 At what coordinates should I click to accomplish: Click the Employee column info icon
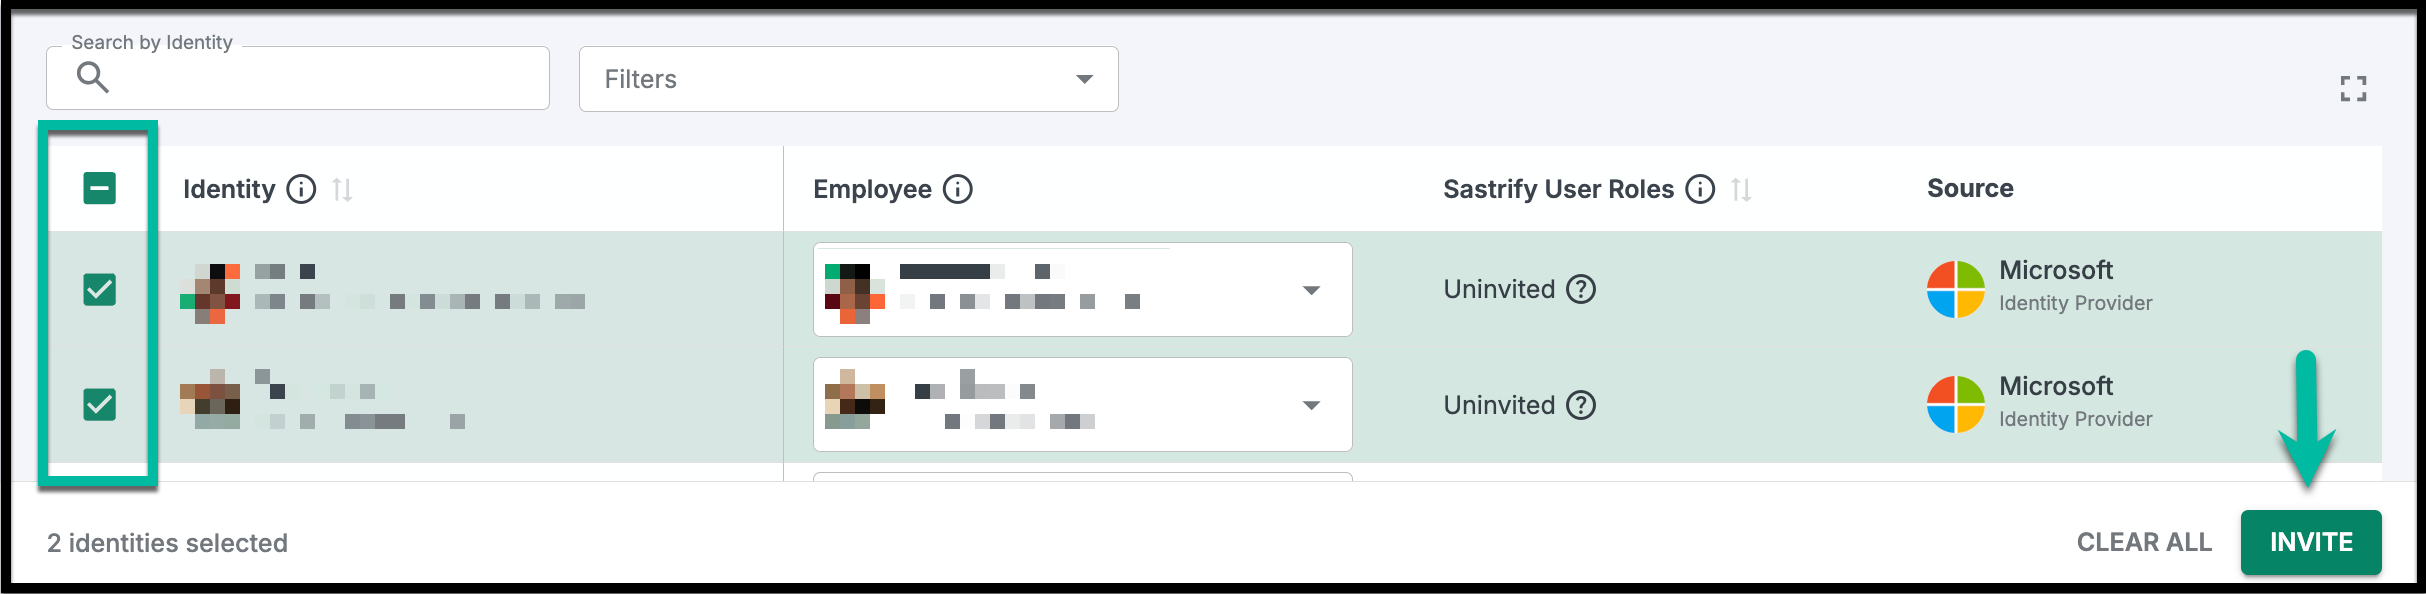[x=957, y=189]
